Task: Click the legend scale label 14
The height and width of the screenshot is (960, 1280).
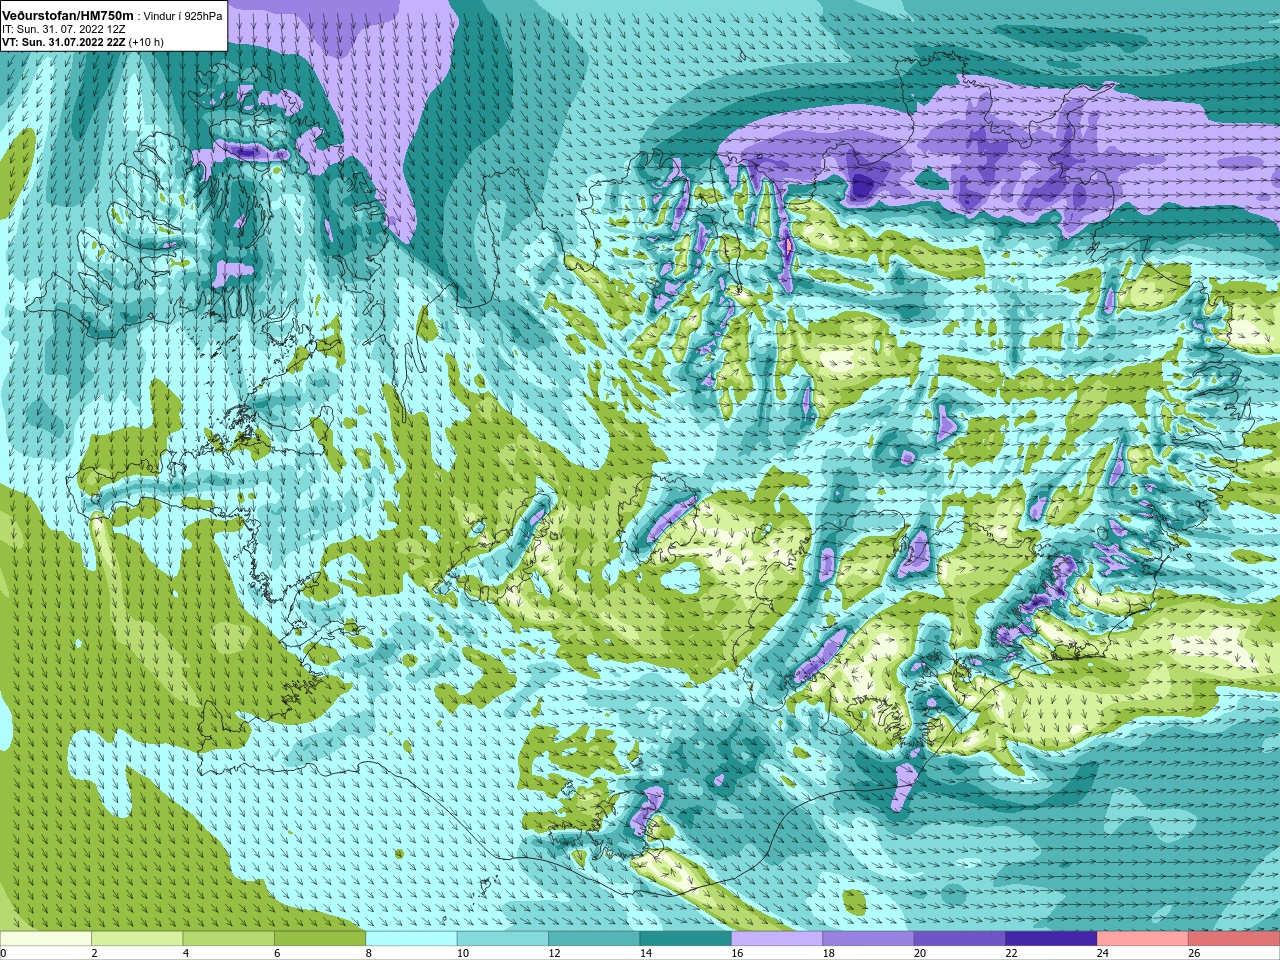Action: pos(646,954)
